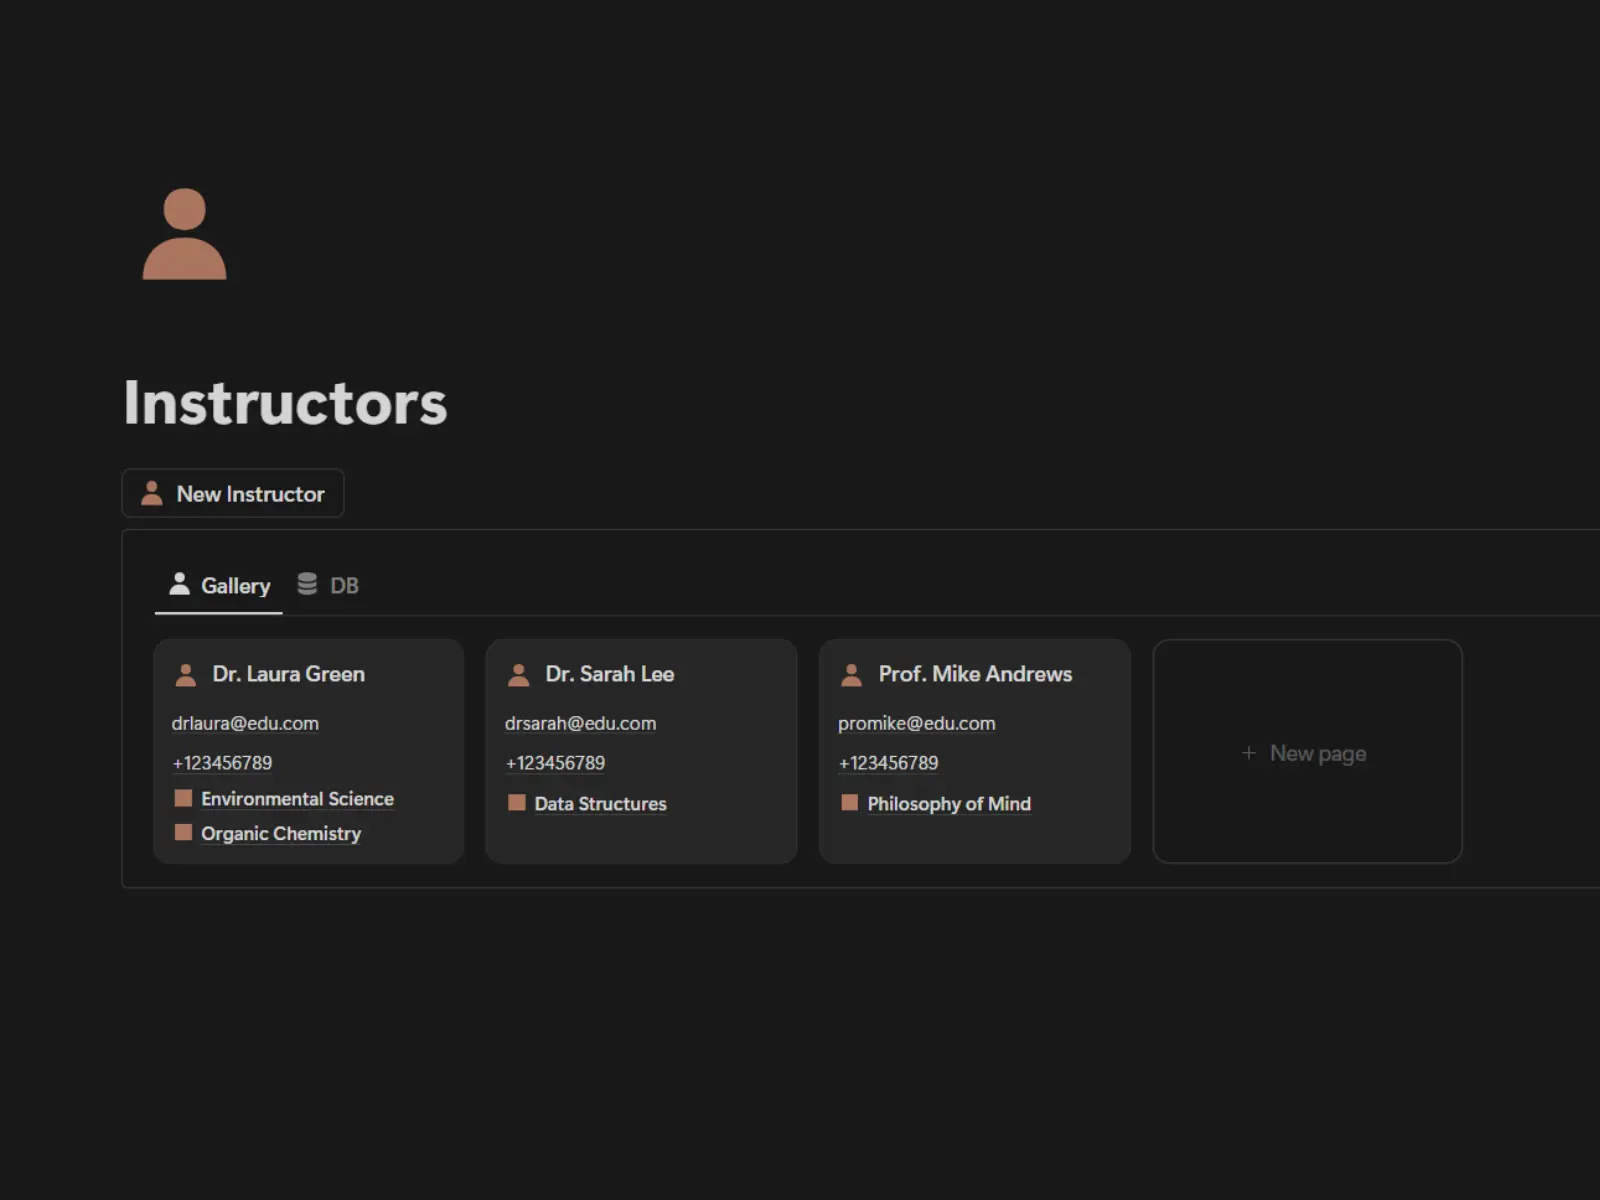The height and width of the screenshot is (1200, 1600).
Task: Open the Organic Chemistry course link
Action: 281,833
